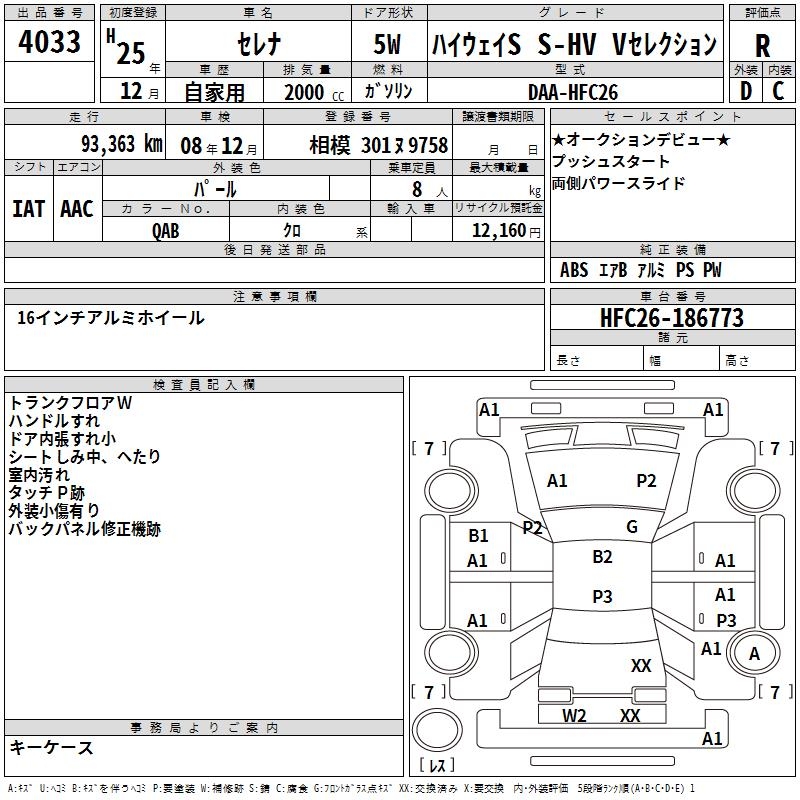Click inspector note バックパネル修正機跡

85,529
